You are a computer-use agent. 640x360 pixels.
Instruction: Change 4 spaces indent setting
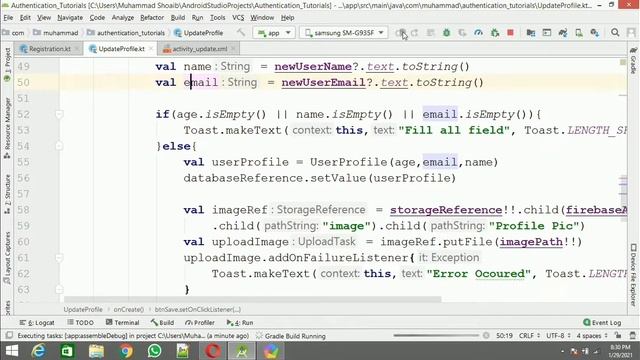(592, 336)
